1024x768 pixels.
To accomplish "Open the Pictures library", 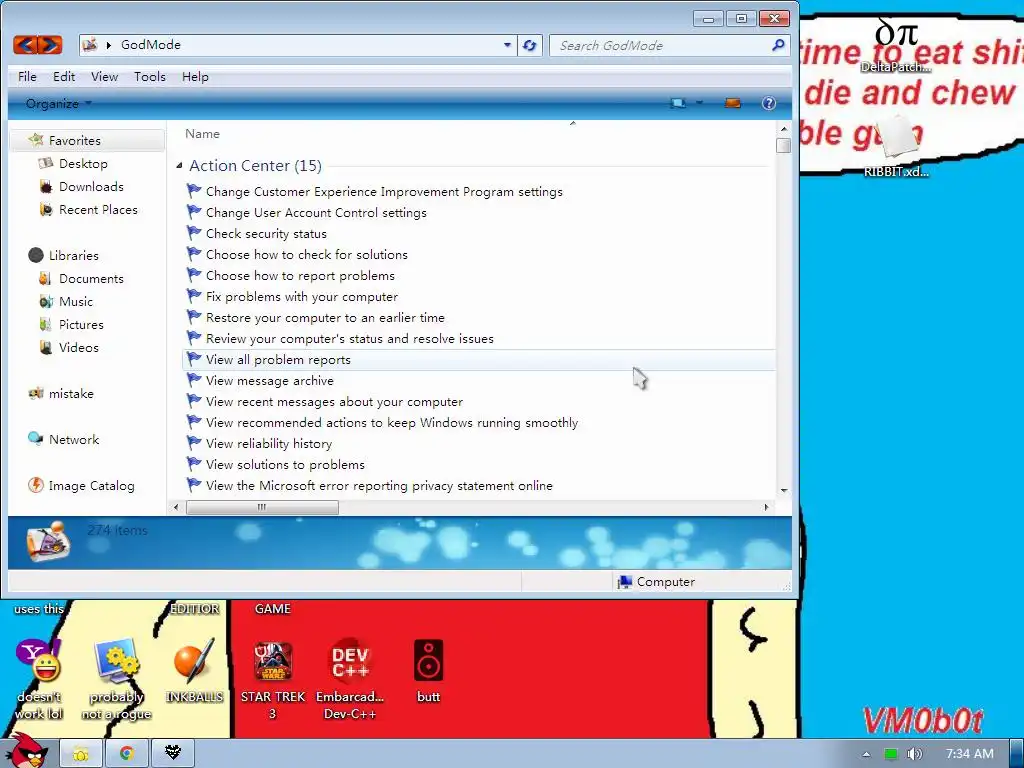I will pos(81,324).
